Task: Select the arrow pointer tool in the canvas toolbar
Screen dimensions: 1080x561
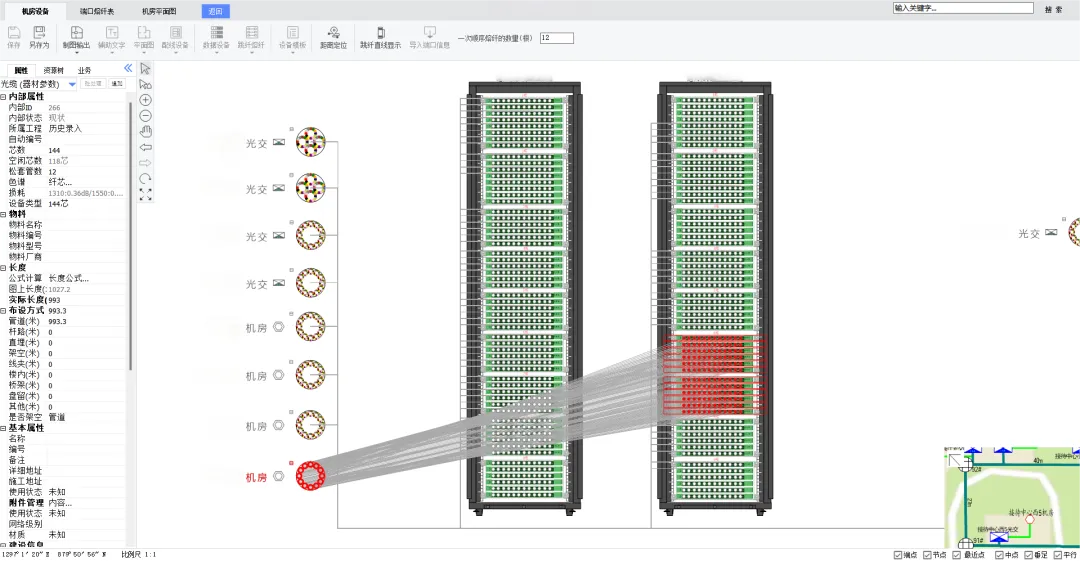Action: tap(145, 68)
